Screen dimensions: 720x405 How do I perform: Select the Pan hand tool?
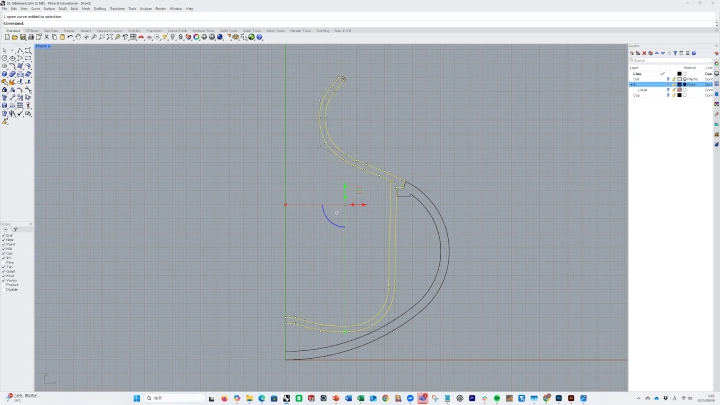(78, 37)
